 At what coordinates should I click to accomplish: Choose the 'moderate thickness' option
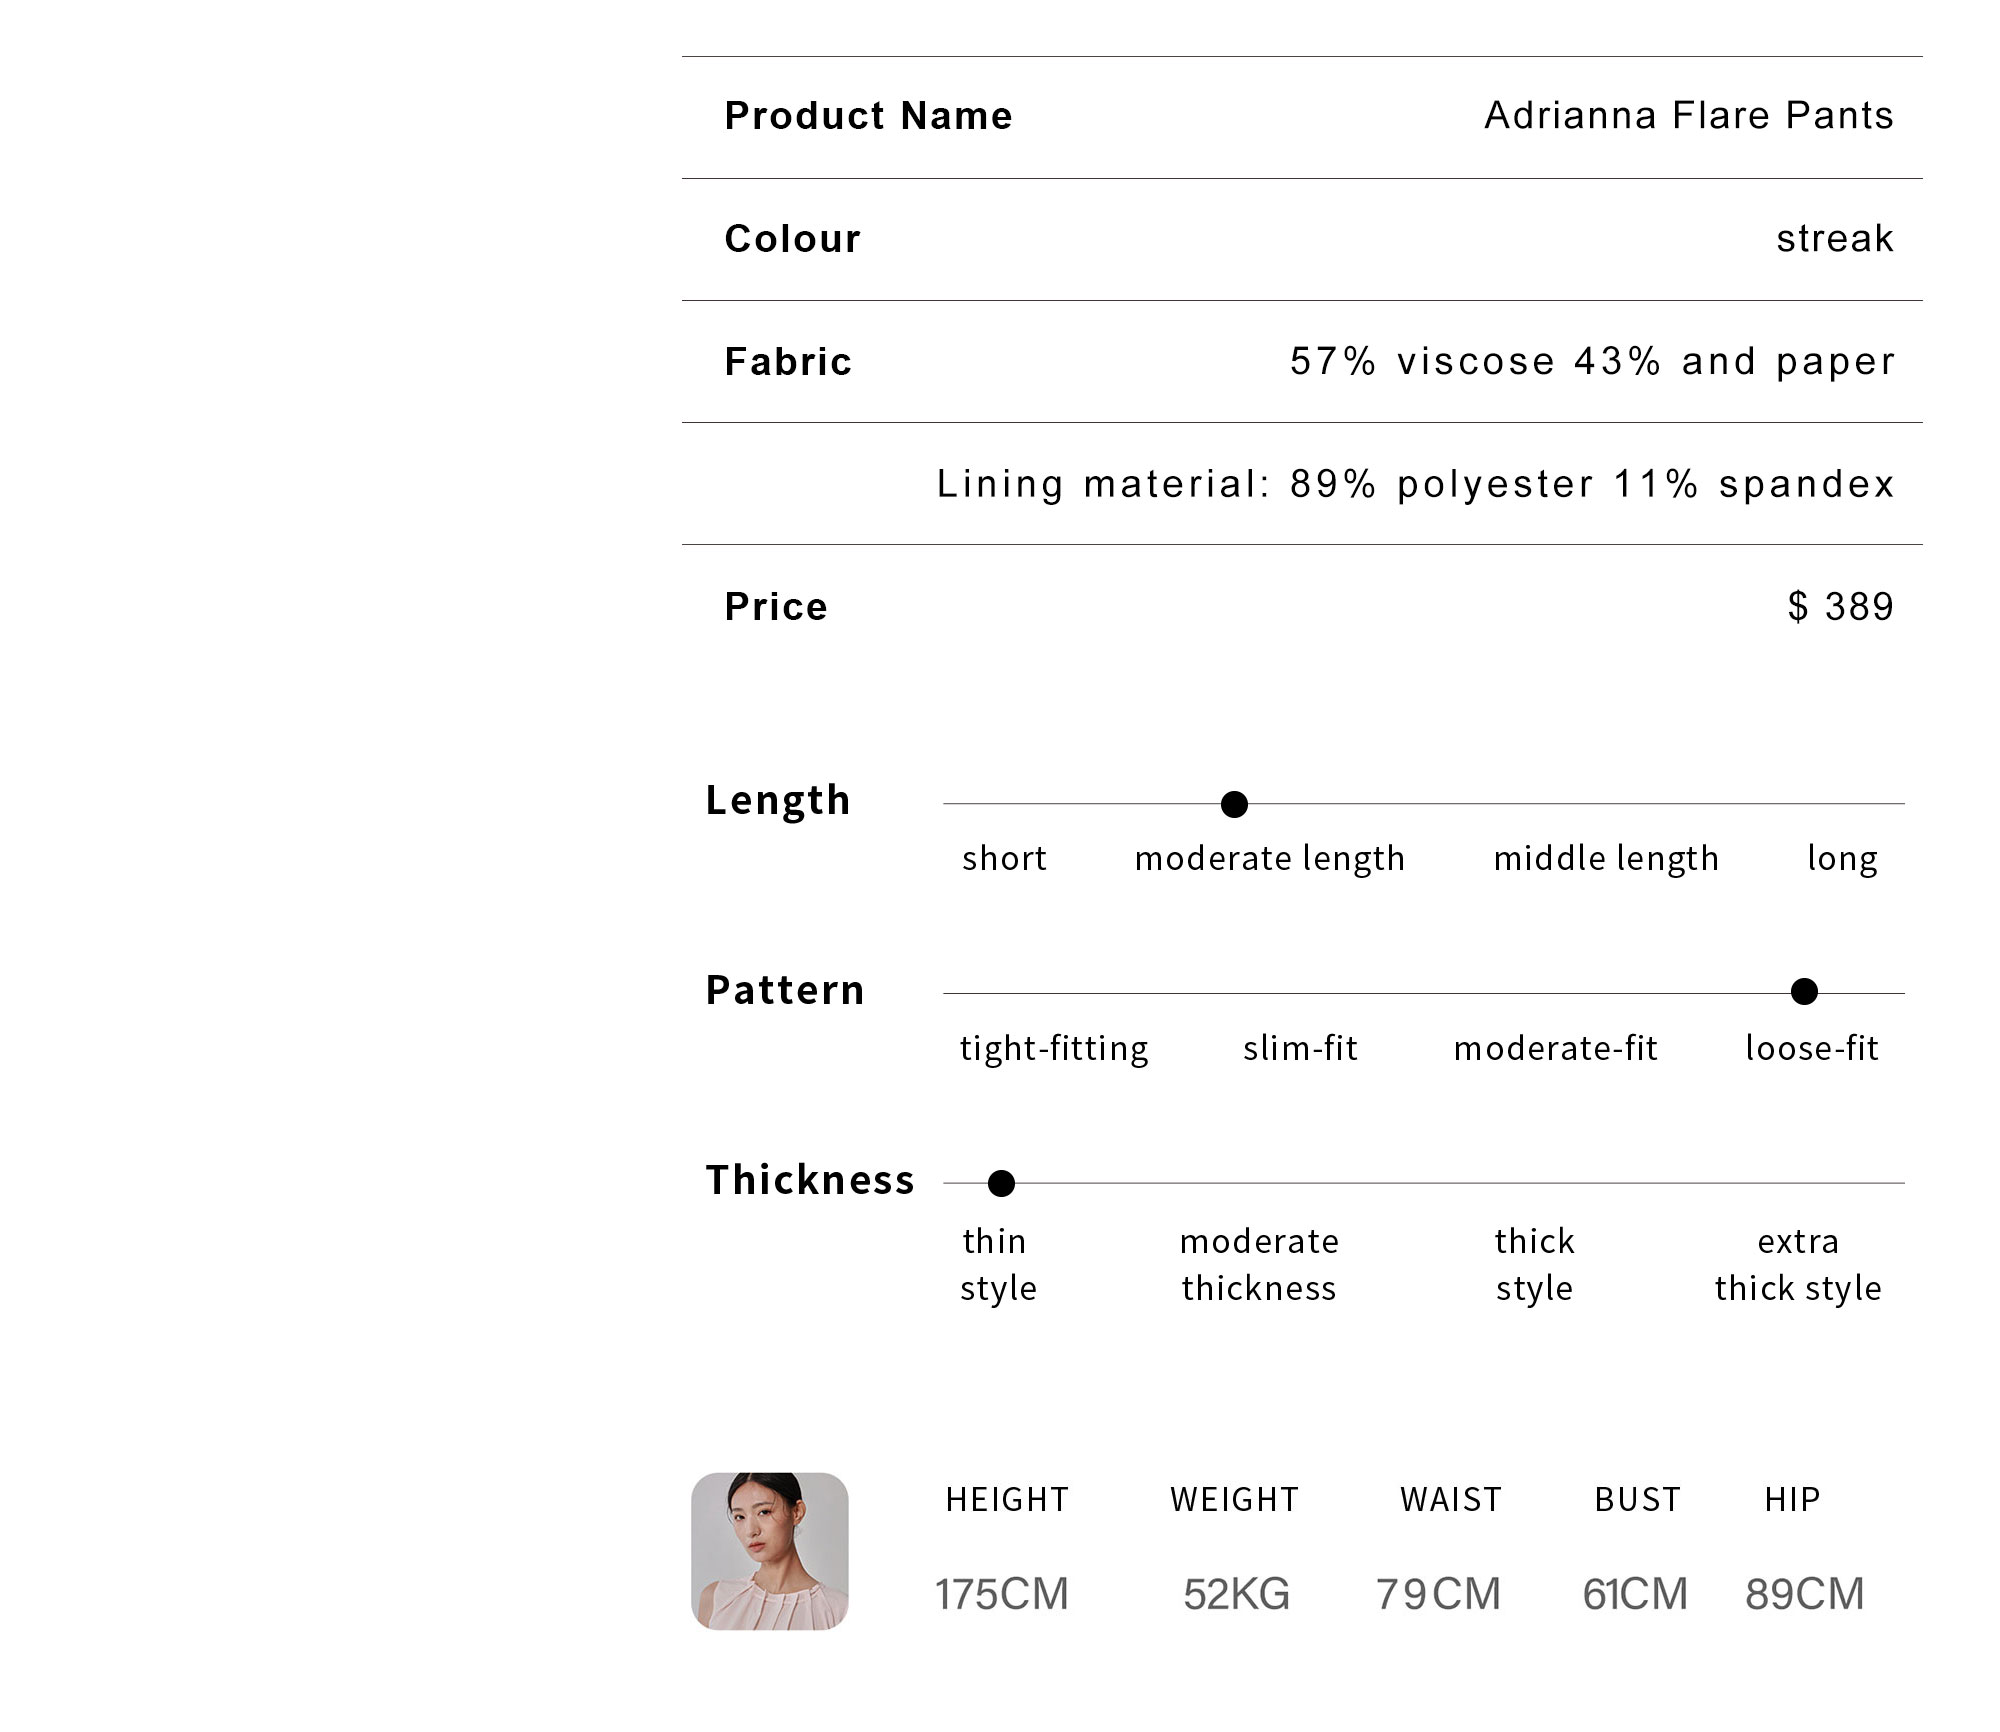[x=1259, y=1264]
